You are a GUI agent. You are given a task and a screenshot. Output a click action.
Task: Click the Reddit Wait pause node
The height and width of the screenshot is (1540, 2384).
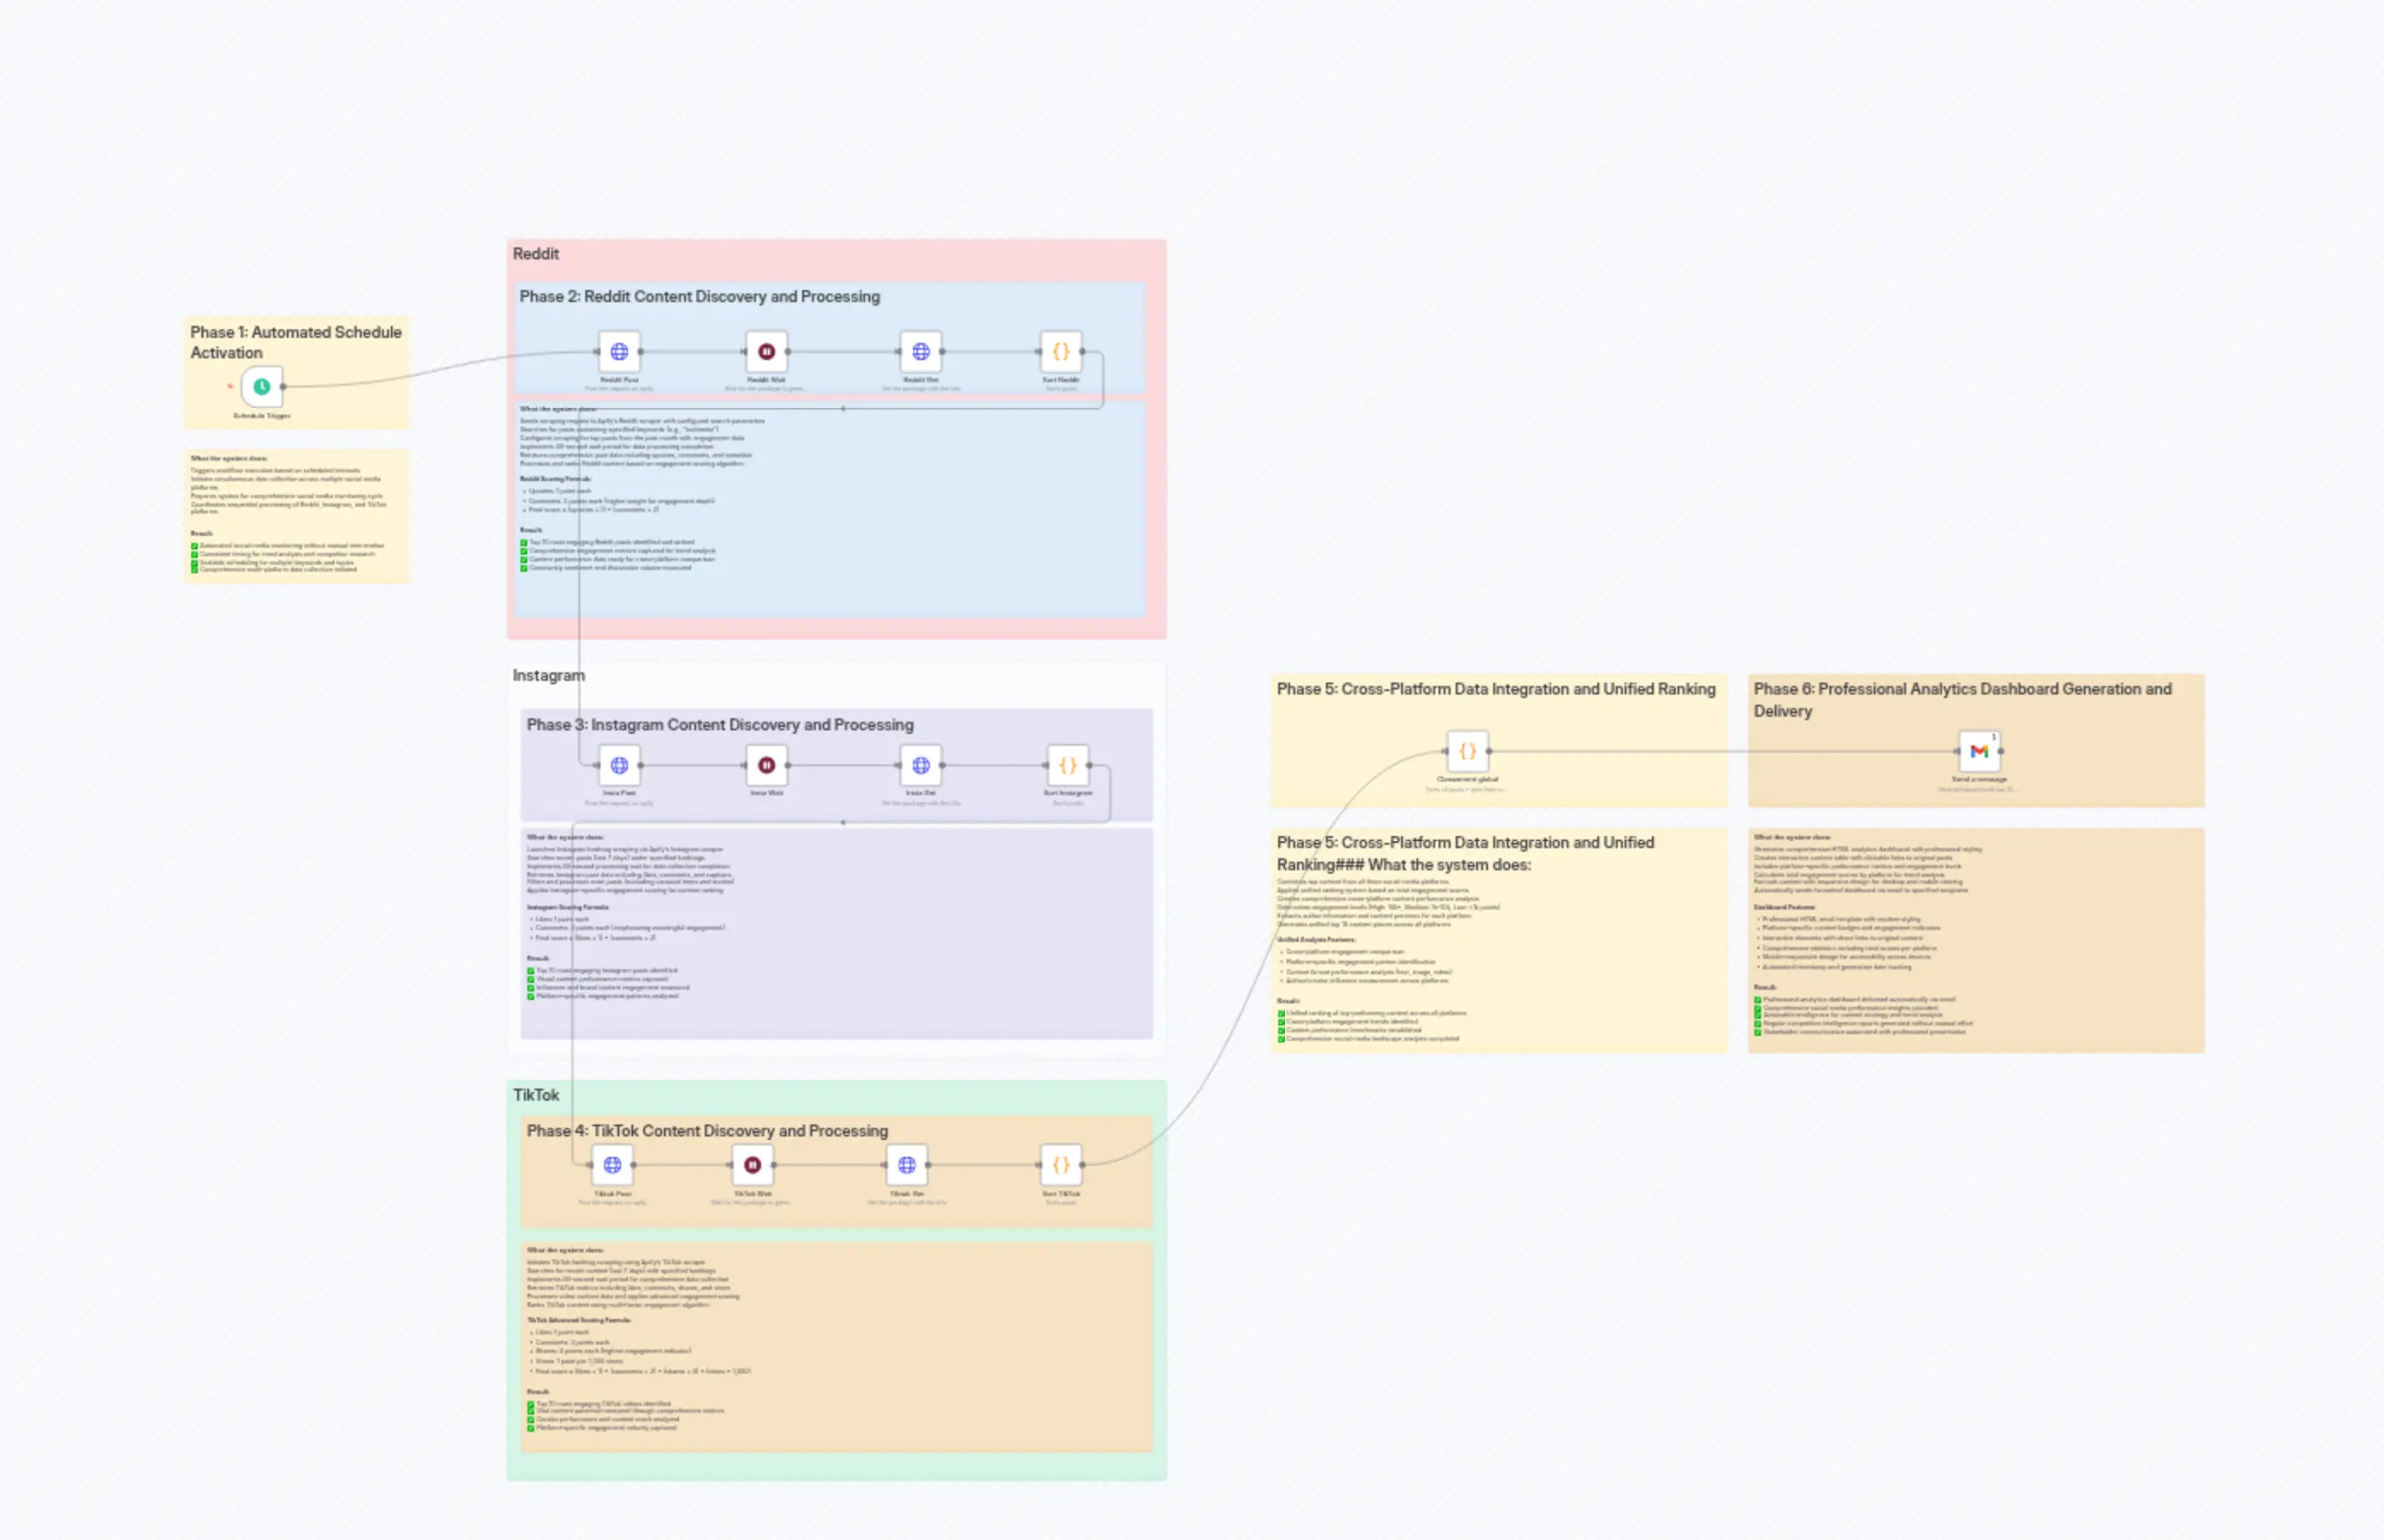(767, 351)
